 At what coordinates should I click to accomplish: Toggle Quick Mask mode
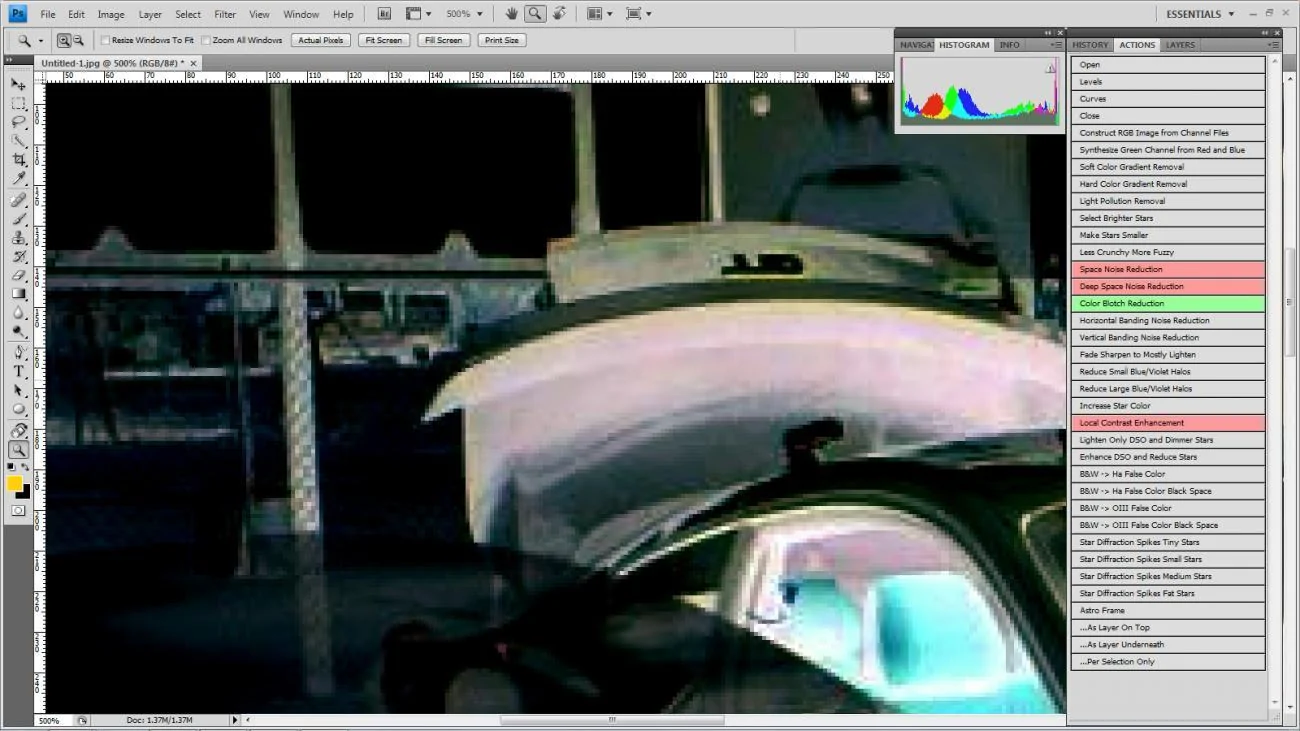(18, 510)
